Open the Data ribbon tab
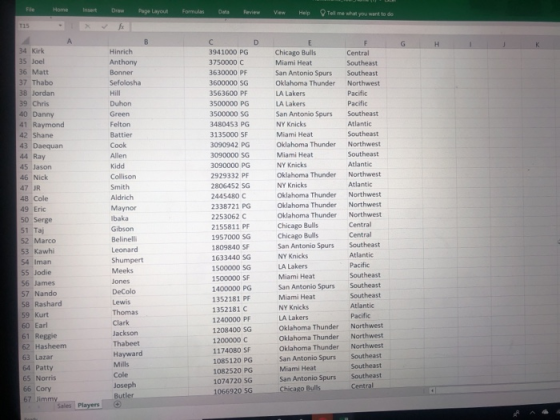This screenshot has width=560, height=420. 224,12
